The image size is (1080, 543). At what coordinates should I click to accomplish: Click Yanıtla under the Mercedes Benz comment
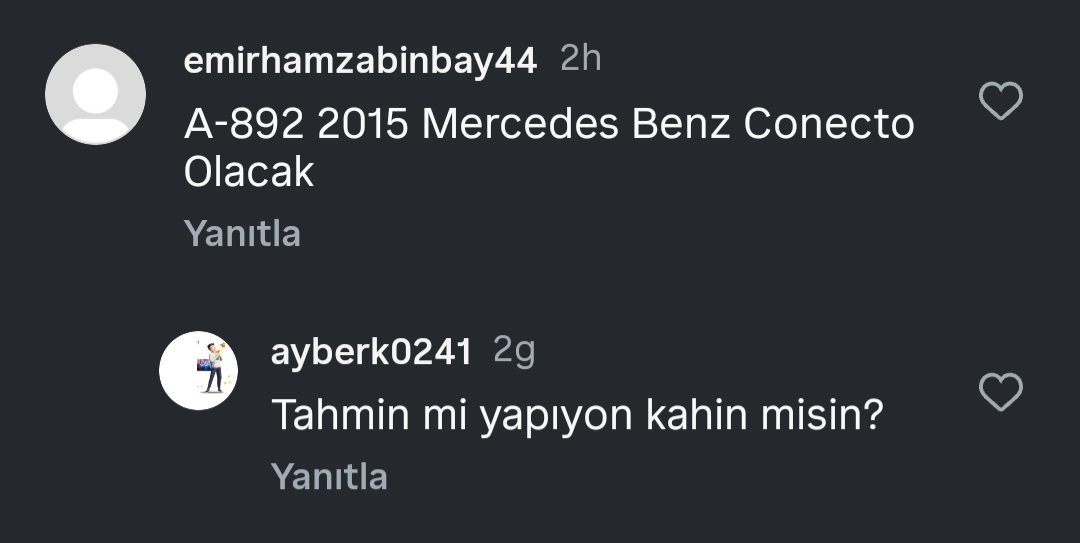(242, 234)
